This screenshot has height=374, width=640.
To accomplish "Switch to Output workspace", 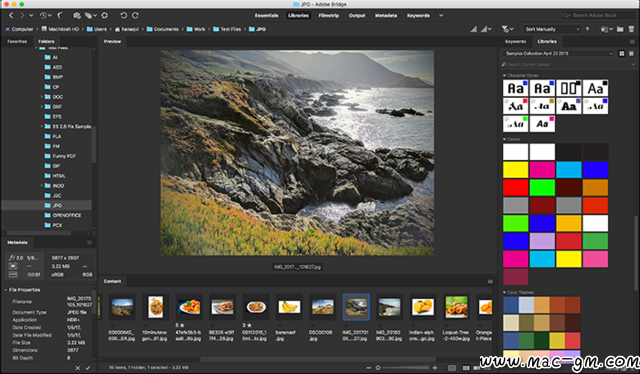I will pos(357,16).
